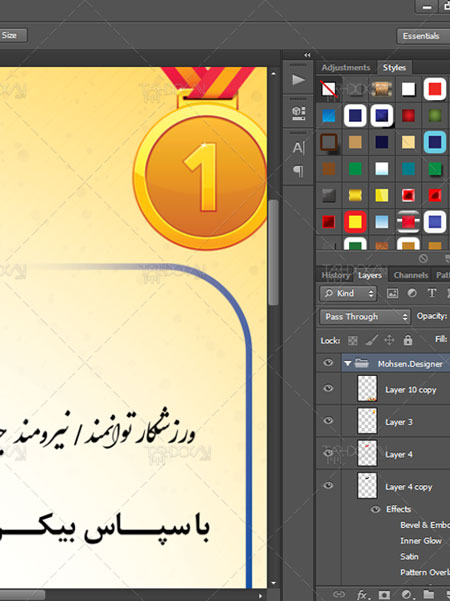
Task: Add a layer style via fx icon
Action: coord(361,595)
